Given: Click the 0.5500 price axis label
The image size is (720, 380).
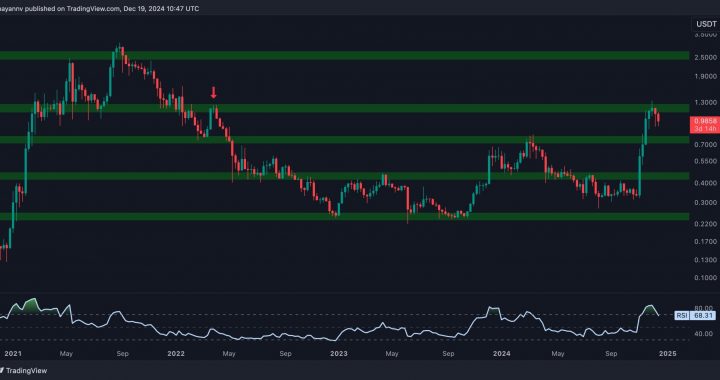Looking at the screenshot, I should [x=705, y=162].
